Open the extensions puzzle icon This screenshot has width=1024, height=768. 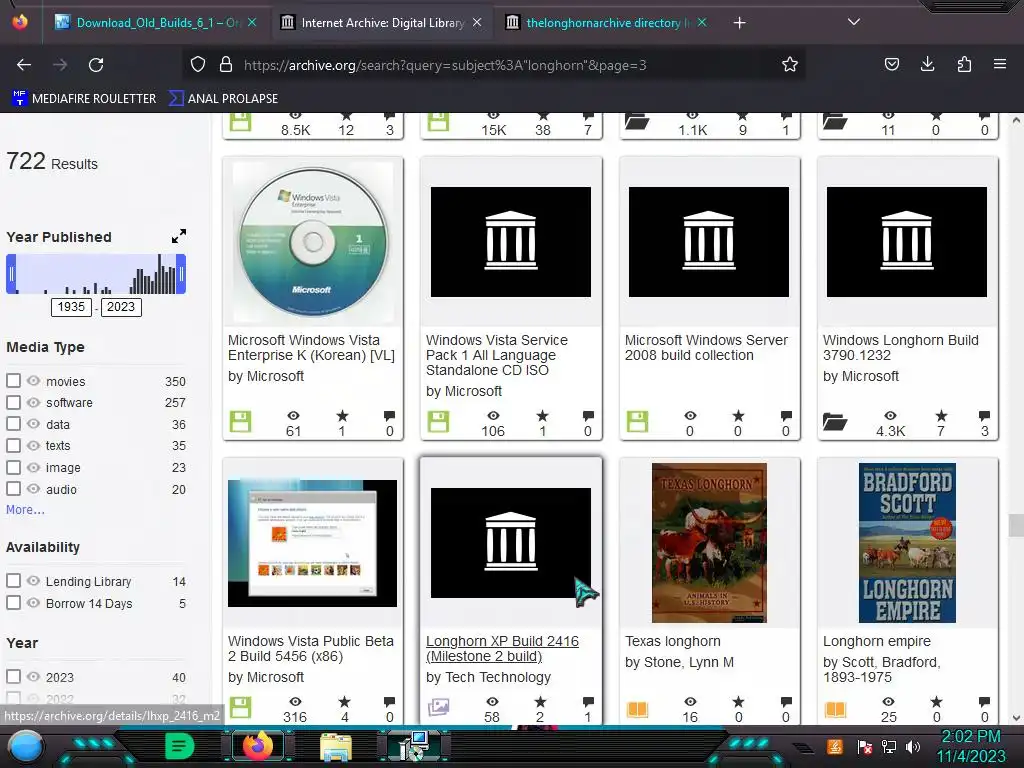coord(964,65)
